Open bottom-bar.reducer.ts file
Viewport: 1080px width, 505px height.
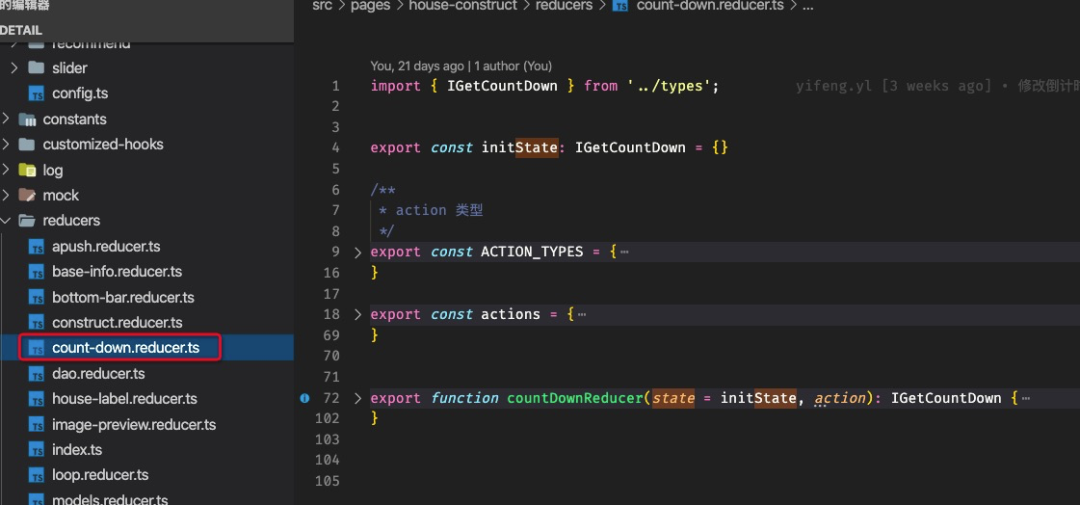coord(123,298)
